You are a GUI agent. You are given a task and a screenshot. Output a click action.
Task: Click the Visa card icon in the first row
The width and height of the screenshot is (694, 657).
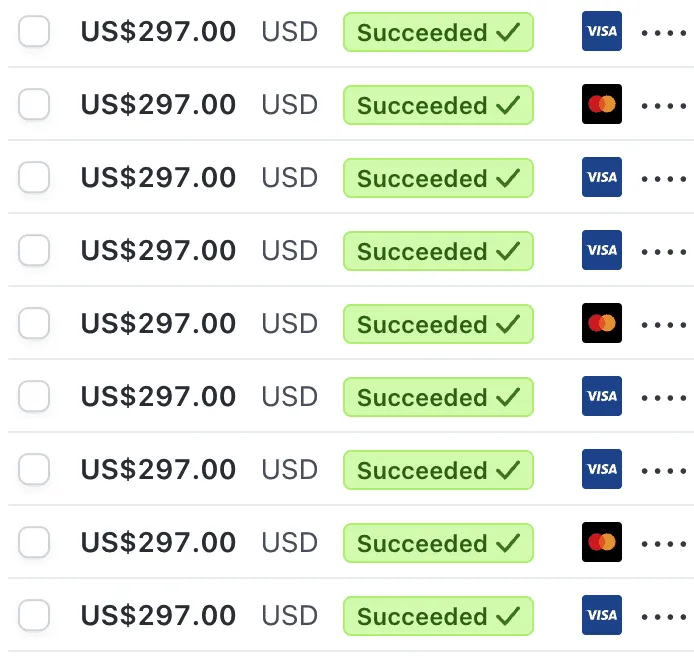click(601, 31)
